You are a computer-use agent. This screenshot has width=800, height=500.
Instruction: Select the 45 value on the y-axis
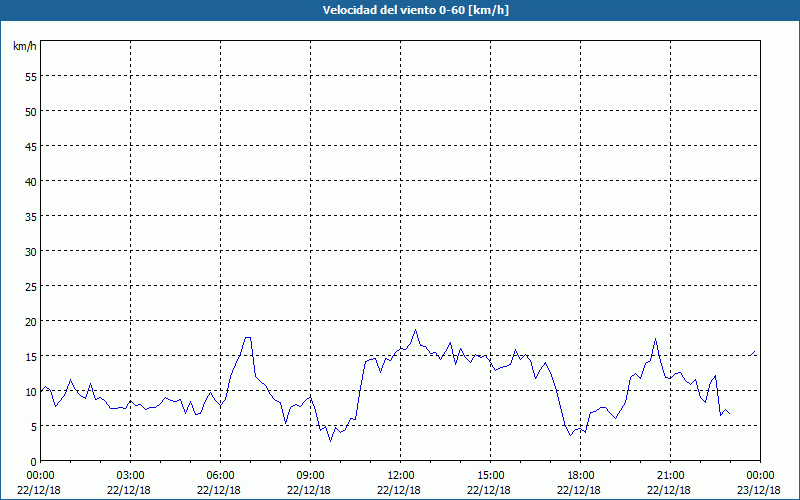(x=31, y=146)
